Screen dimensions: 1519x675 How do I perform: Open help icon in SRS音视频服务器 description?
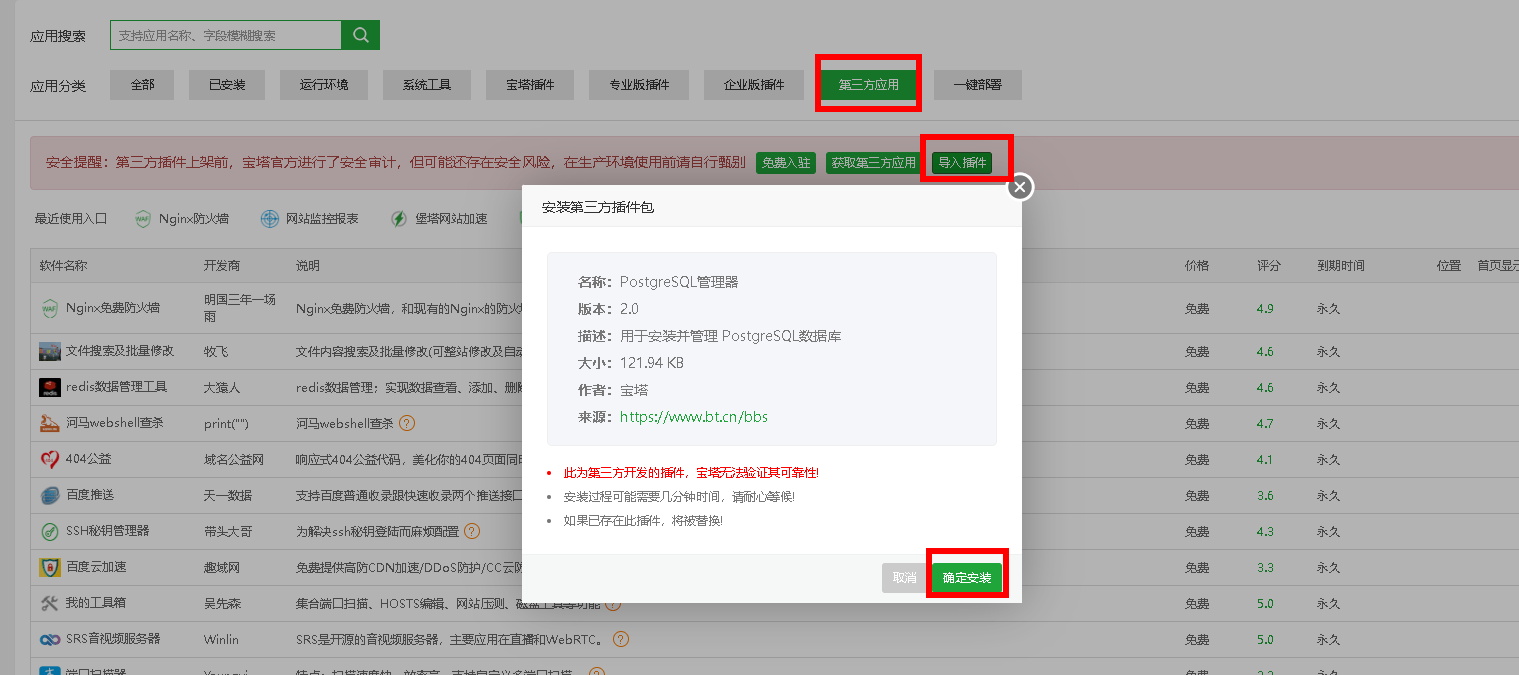coord(621,639)
